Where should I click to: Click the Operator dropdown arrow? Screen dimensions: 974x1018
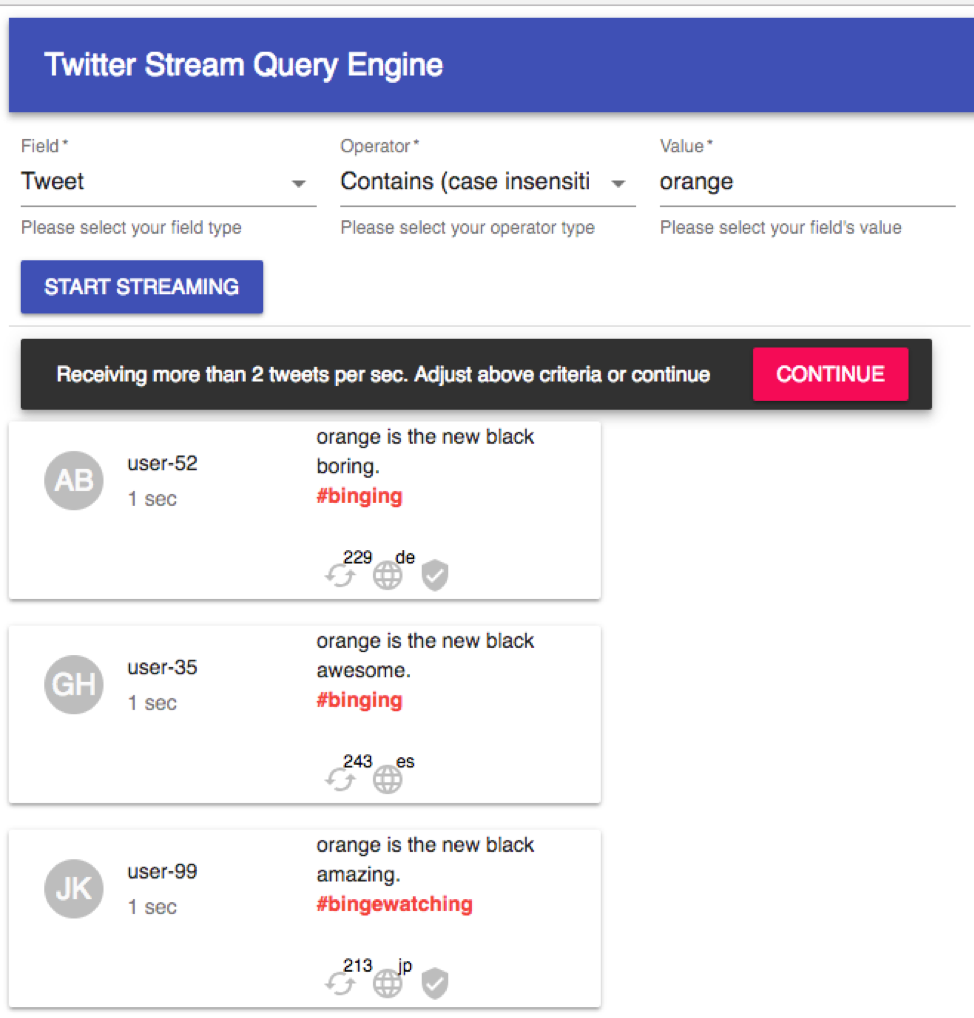coord(618,184)
